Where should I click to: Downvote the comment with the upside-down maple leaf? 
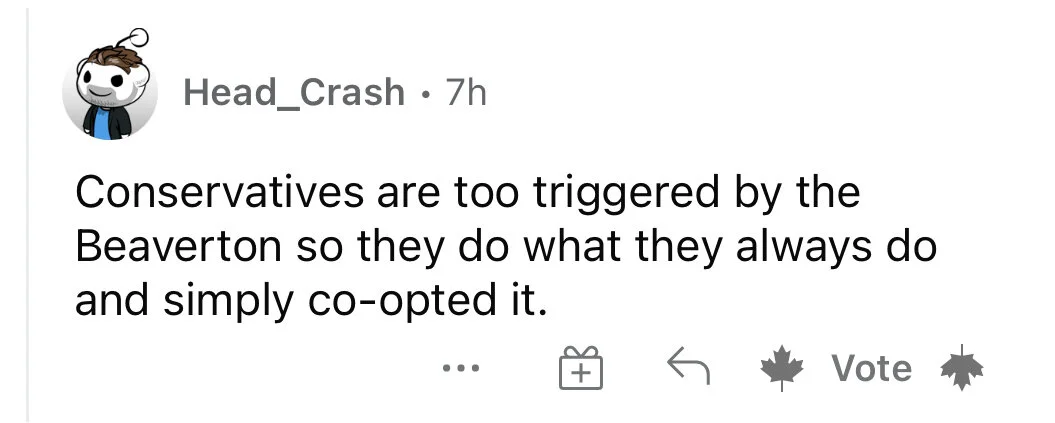pos(962,367)
